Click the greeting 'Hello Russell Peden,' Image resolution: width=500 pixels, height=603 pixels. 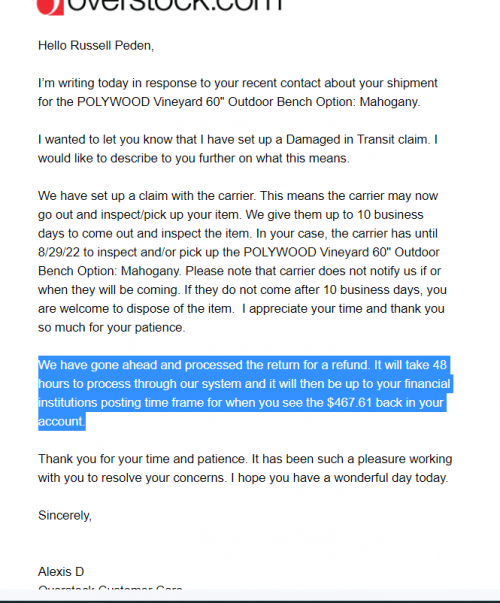[x=96, y=46]
